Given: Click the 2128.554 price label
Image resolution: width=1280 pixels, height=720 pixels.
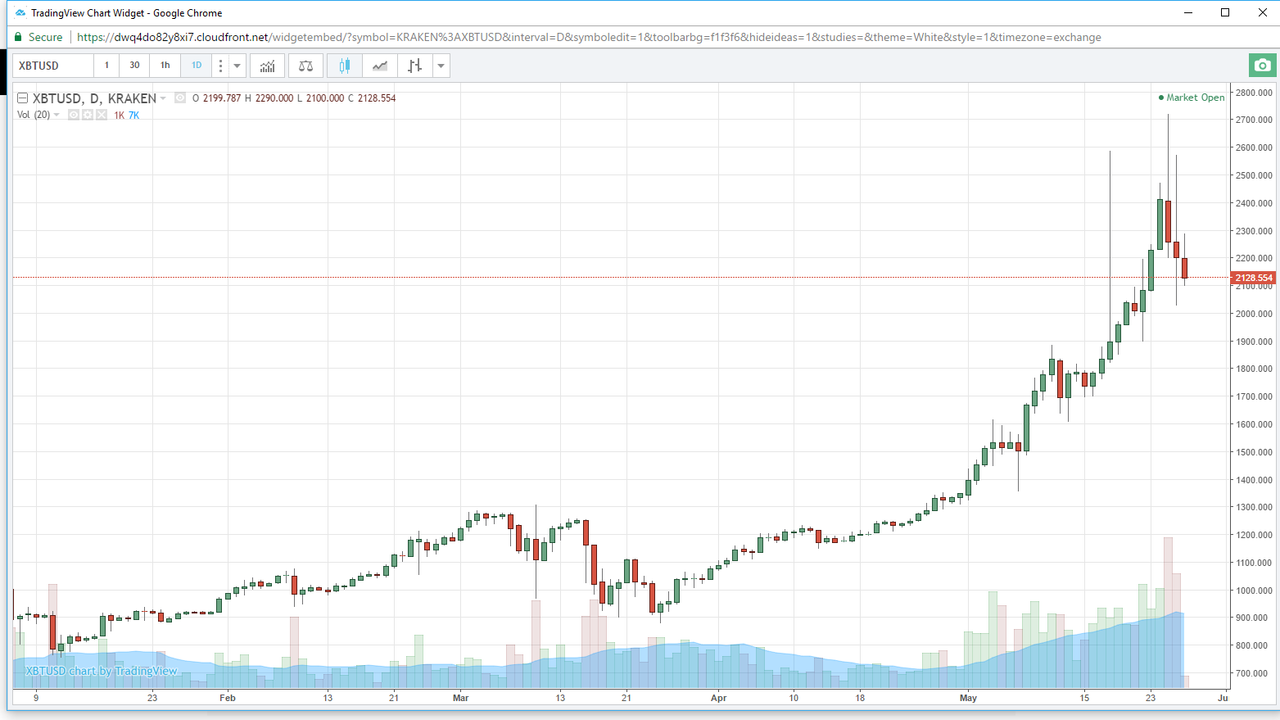Looking at the screenshot, I should (1253, 277).
